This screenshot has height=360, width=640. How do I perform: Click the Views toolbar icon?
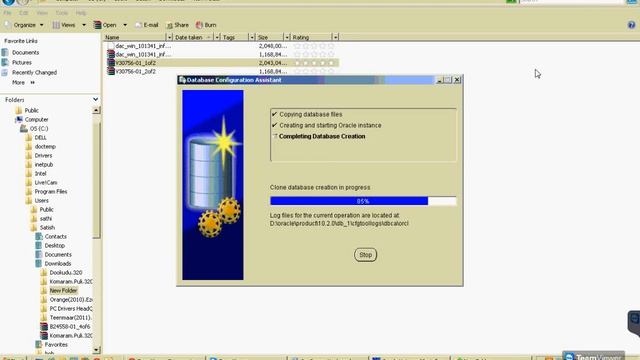[56, 25]
